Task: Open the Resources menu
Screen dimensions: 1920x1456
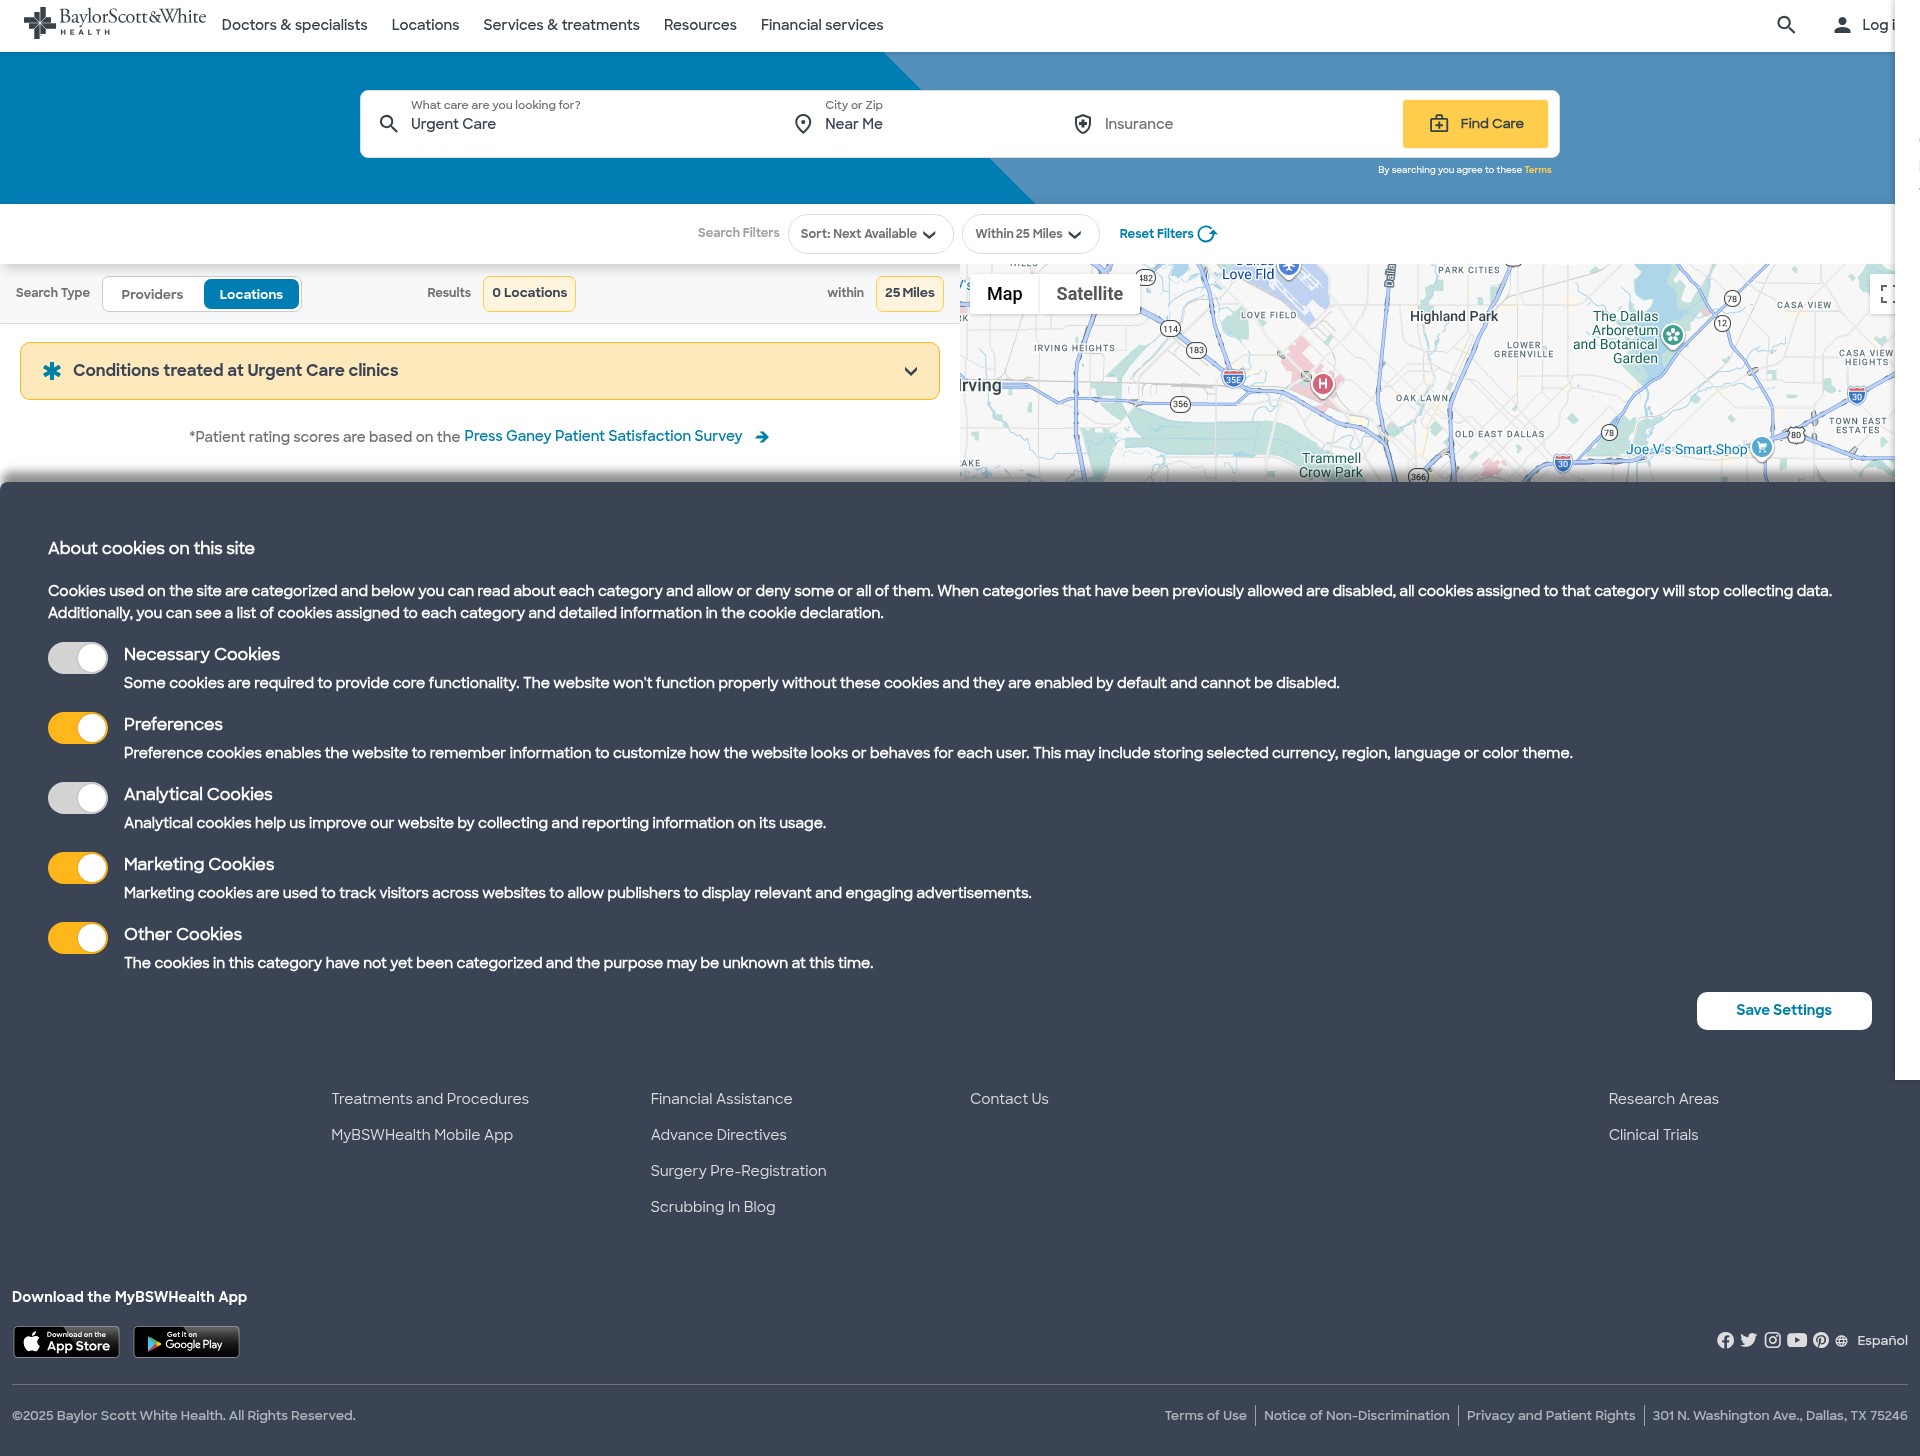Action: 700,25
